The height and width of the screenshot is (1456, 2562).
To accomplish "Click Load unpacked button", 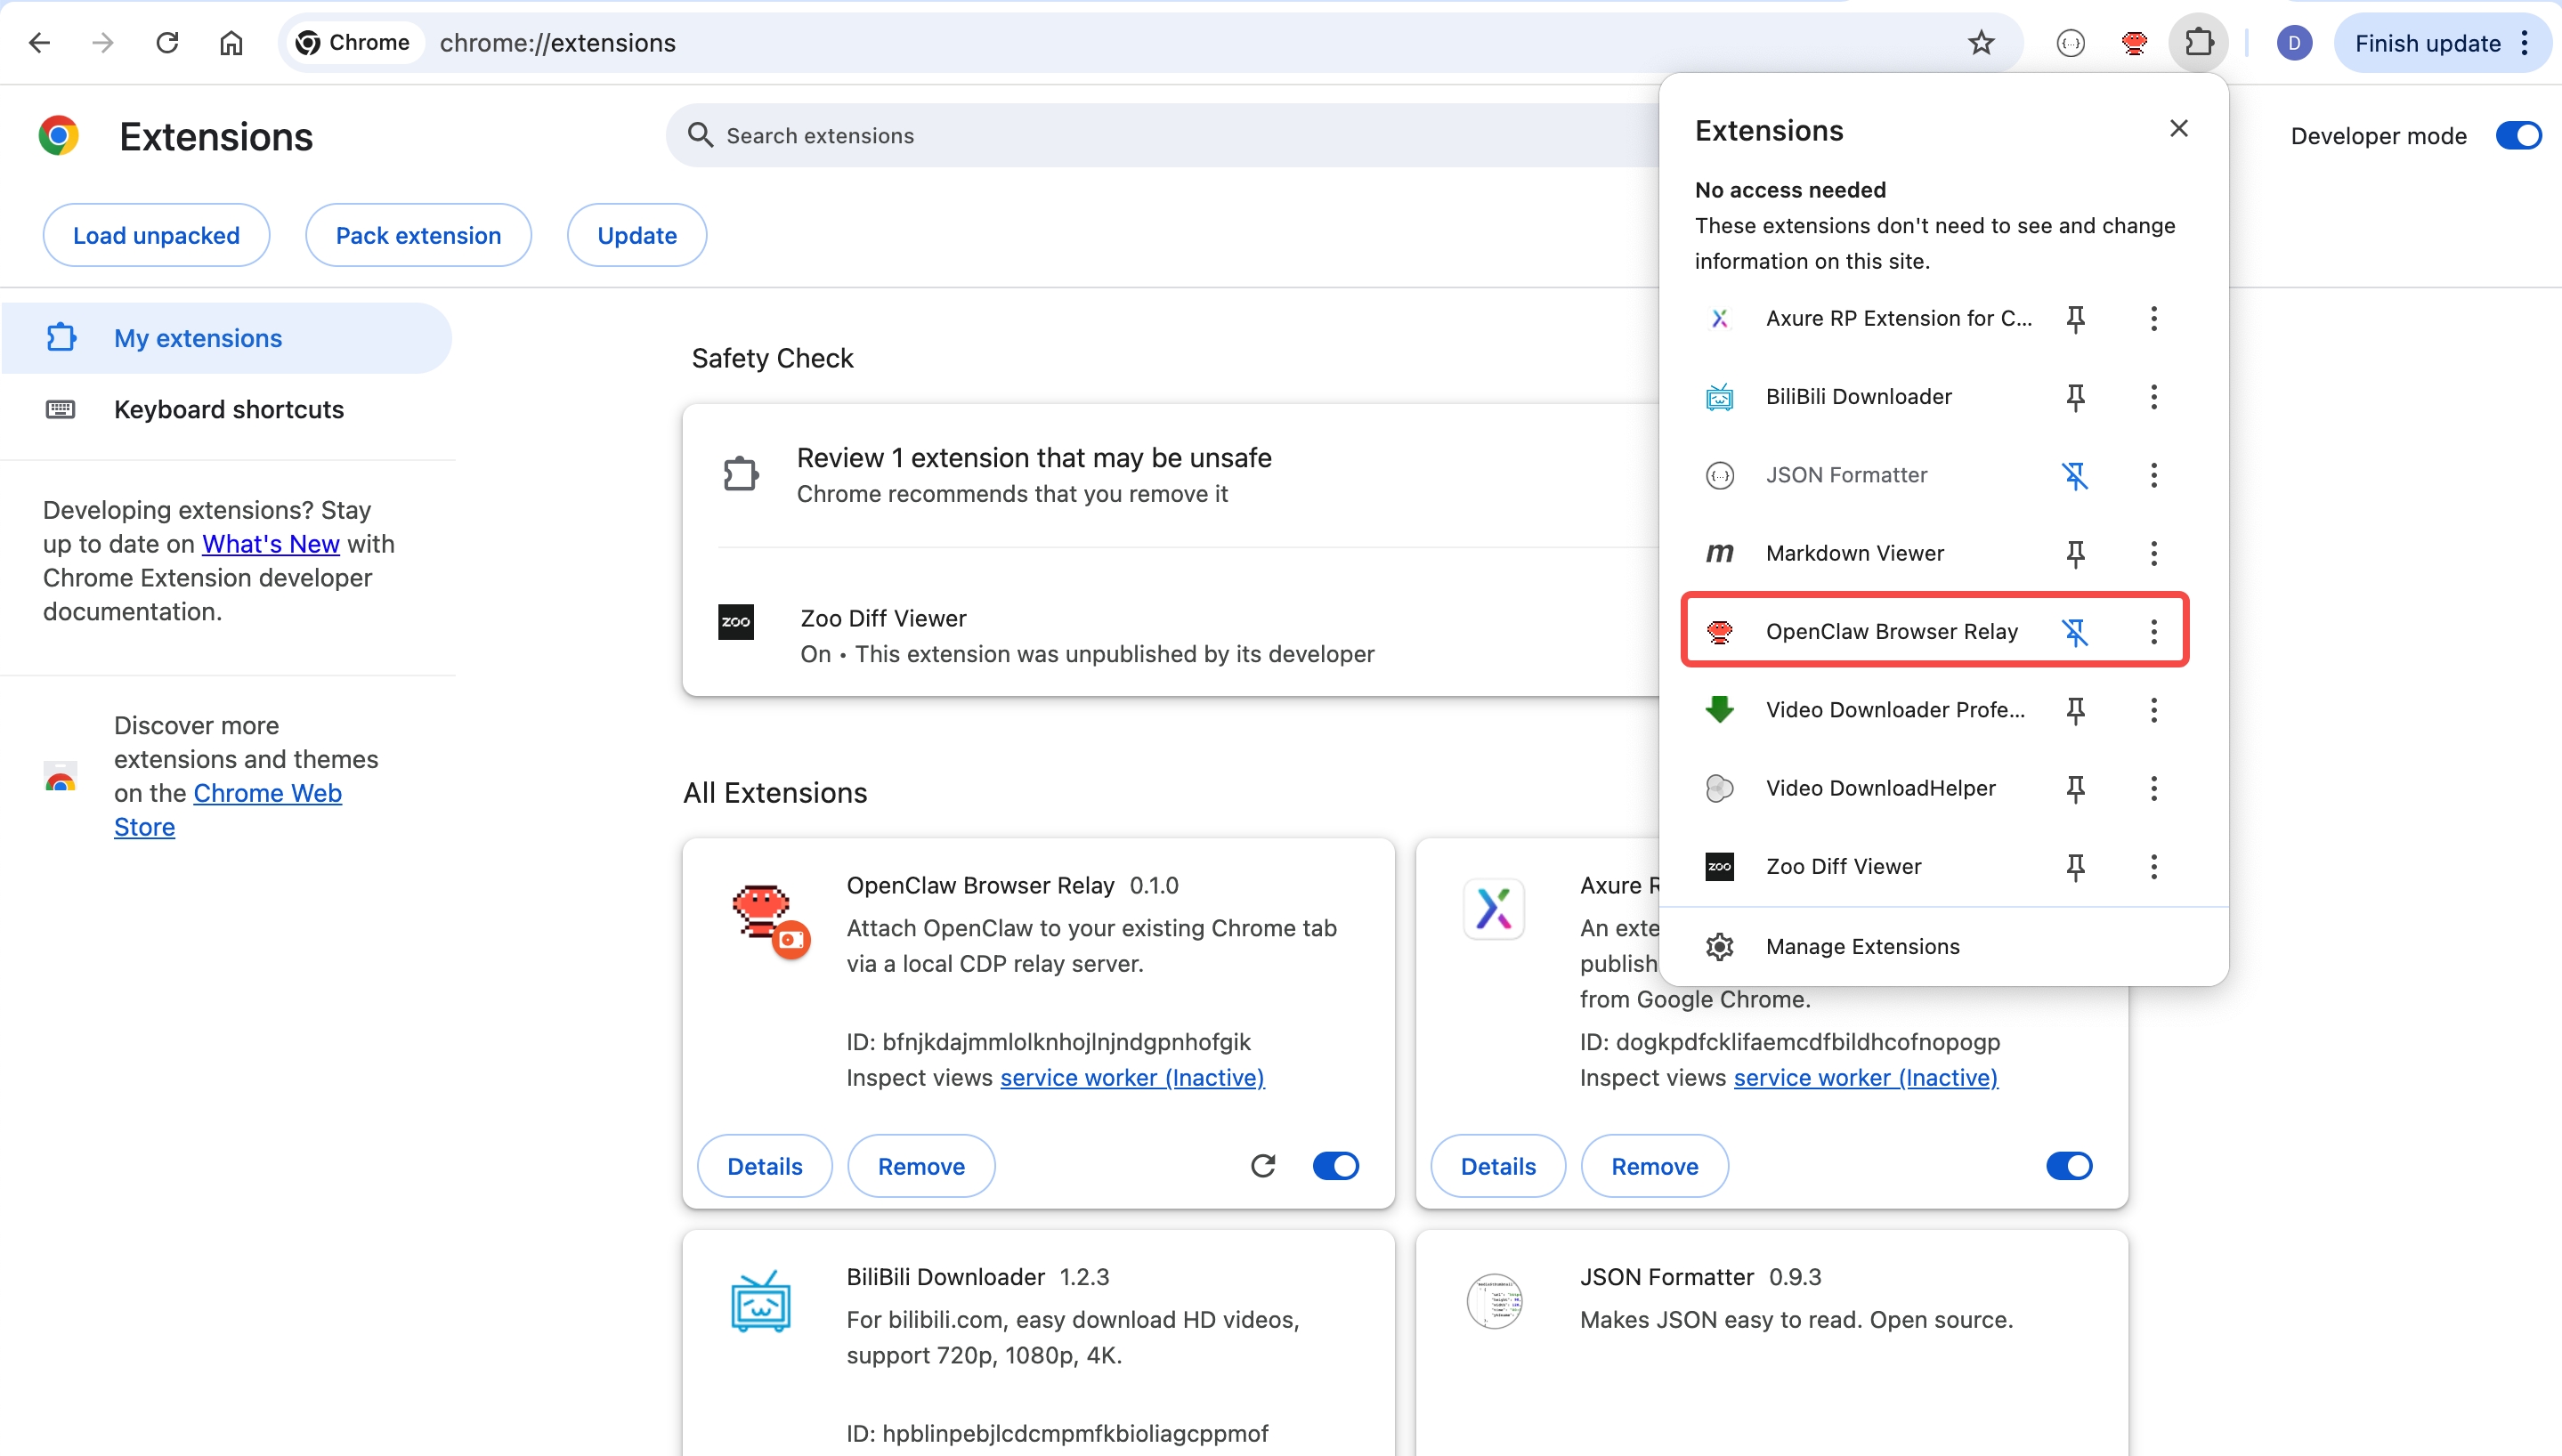I will tap(156, 236).
